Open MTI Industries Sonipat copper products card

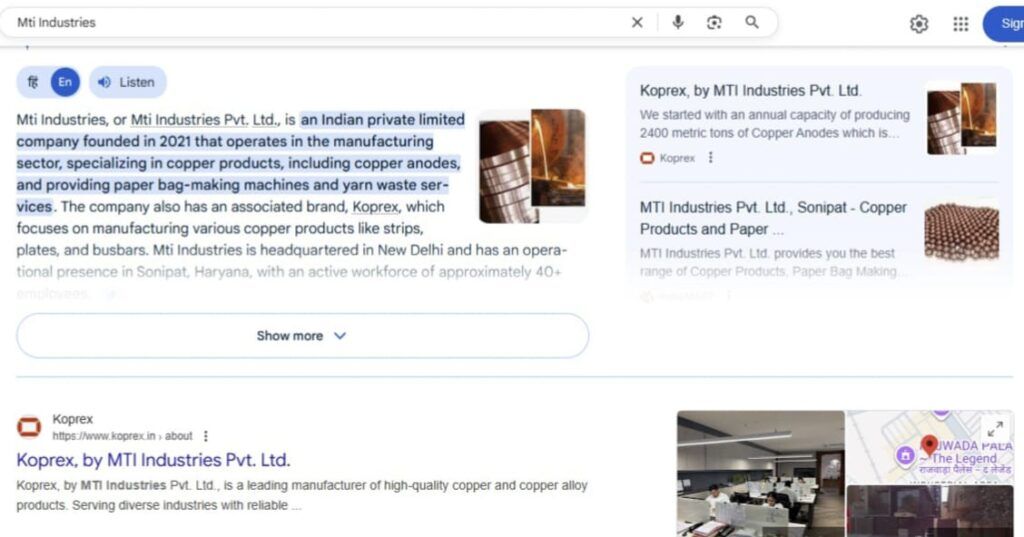point(773,217)
